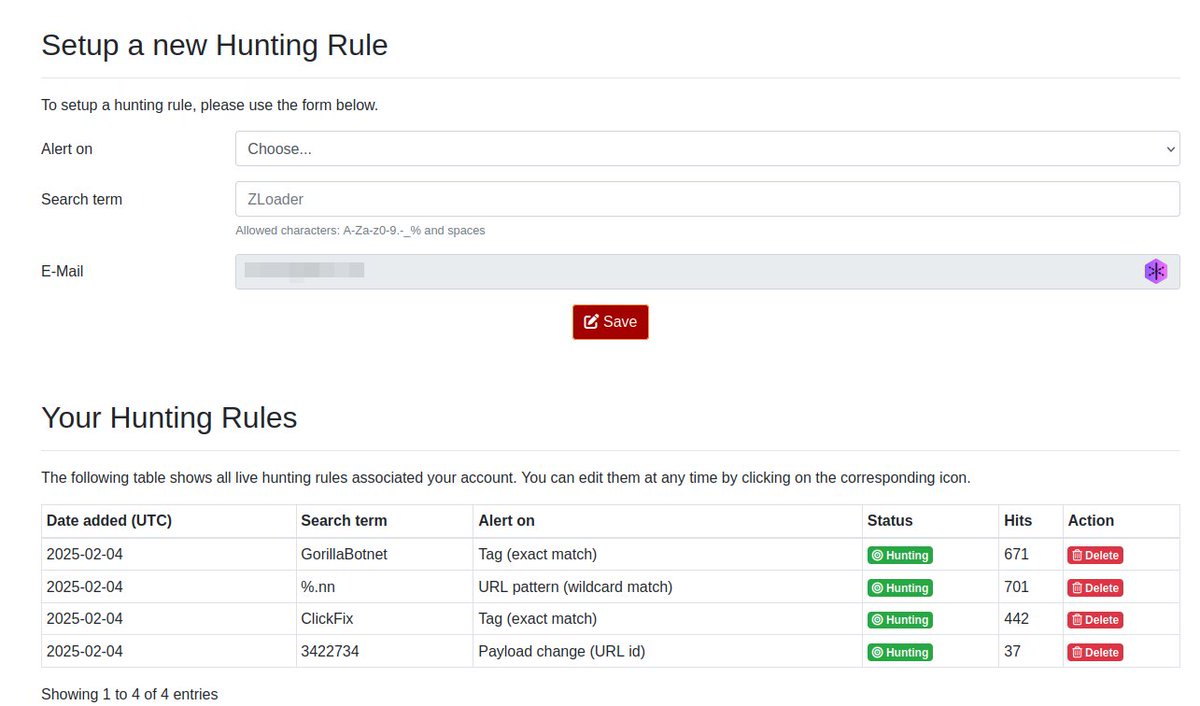Click the purple hexagon icon in the E-Mail field
1200x706 pixels.
[1155, 270]
